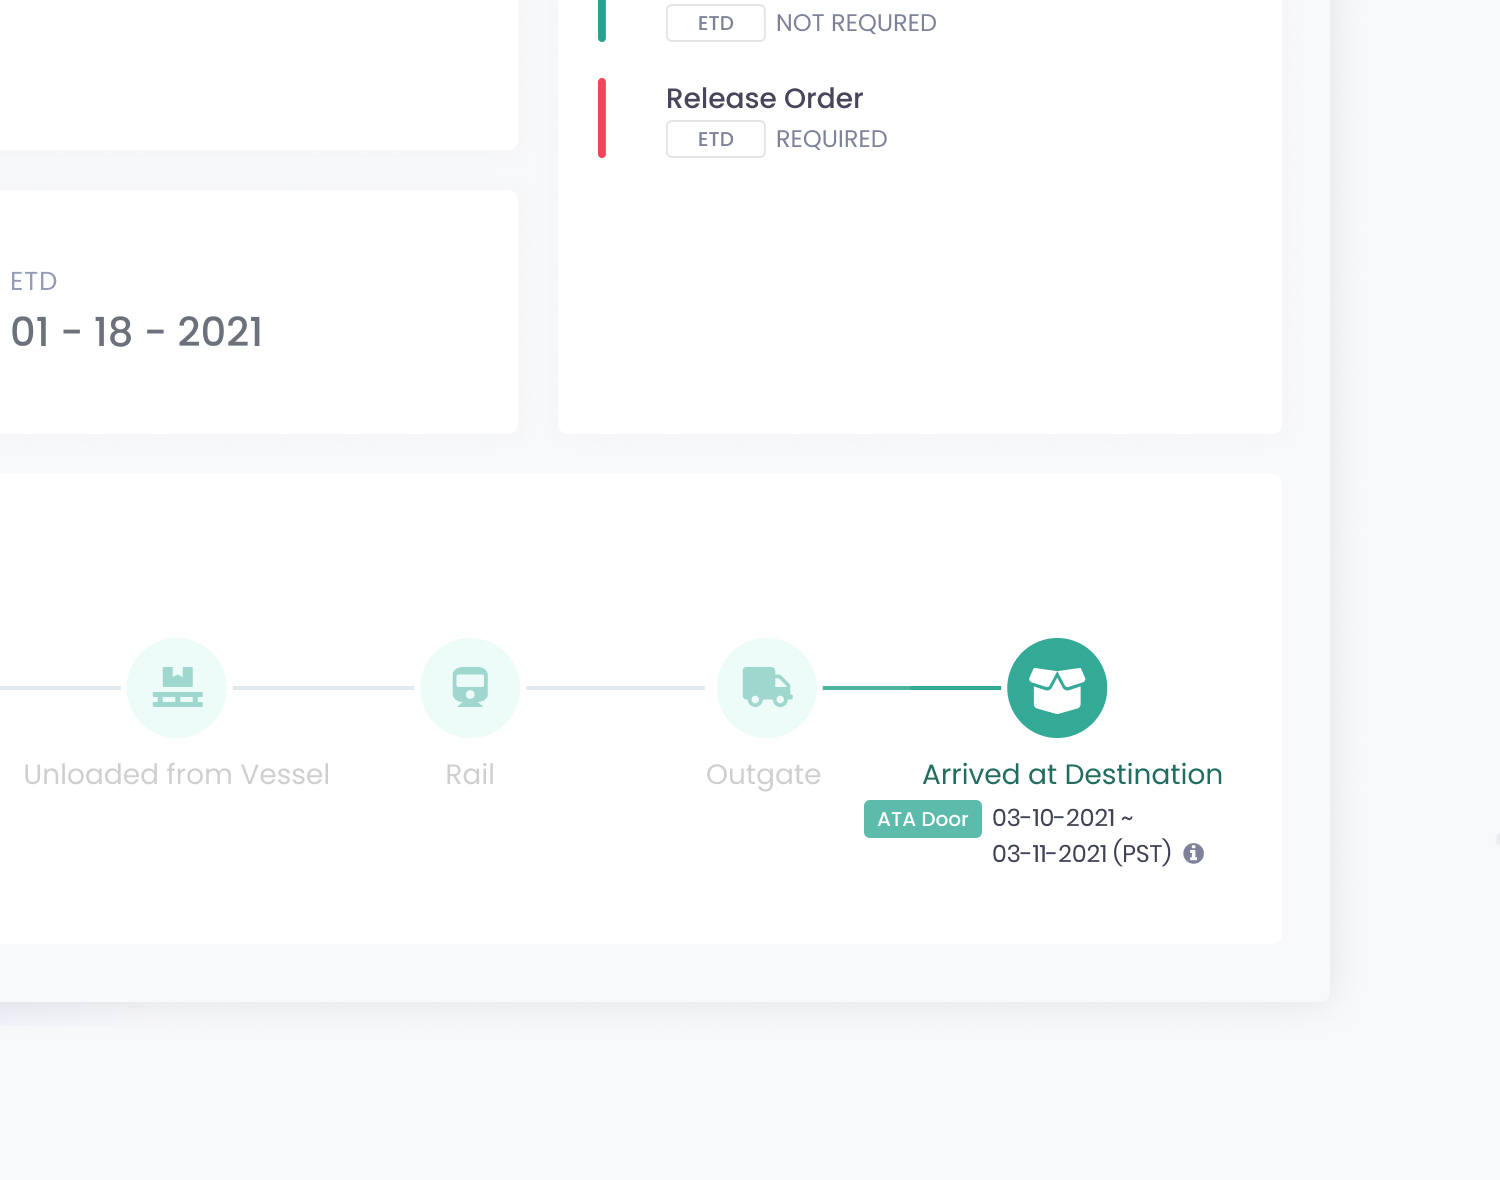Click the Rail train icon
This screenshot has width=1500, height=1180.
click(470, 688)
